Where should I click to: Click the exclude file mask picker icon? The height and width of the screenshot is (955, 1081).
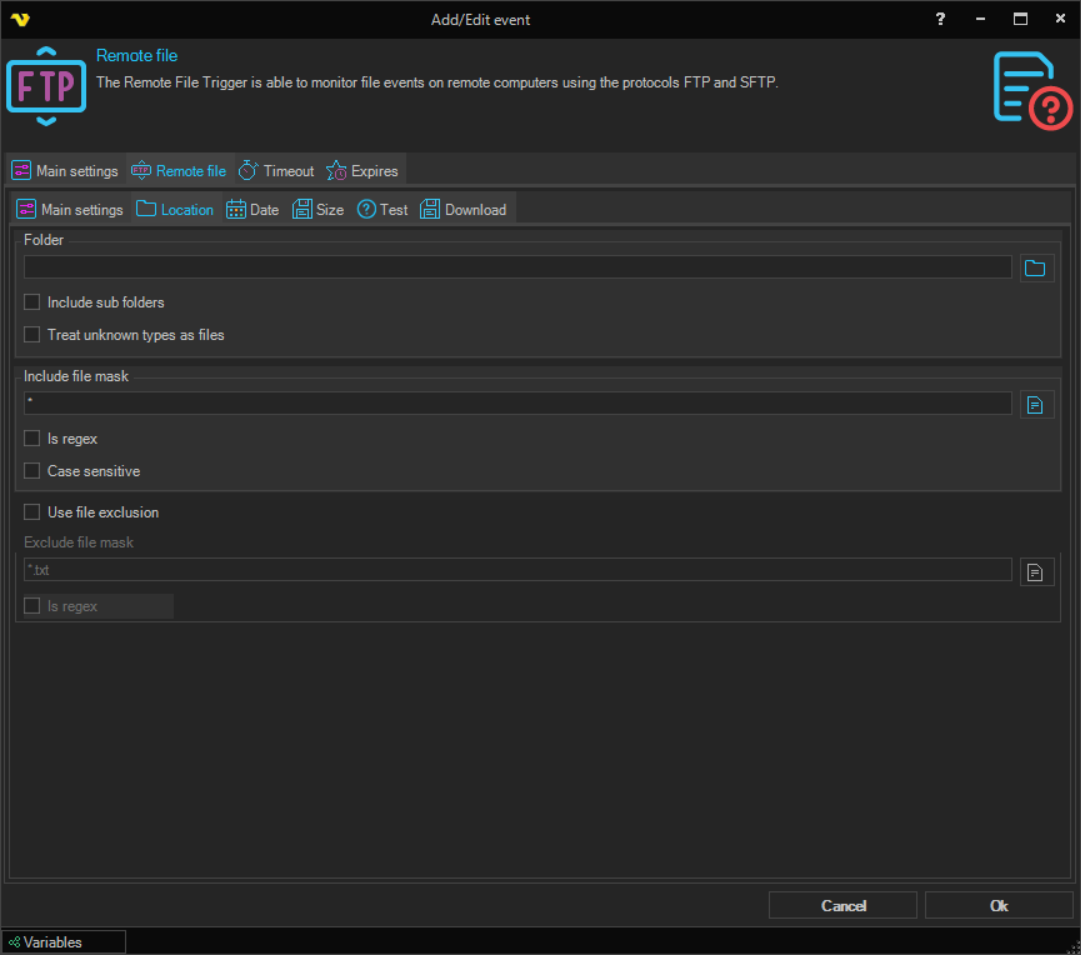click(1036, 572)
